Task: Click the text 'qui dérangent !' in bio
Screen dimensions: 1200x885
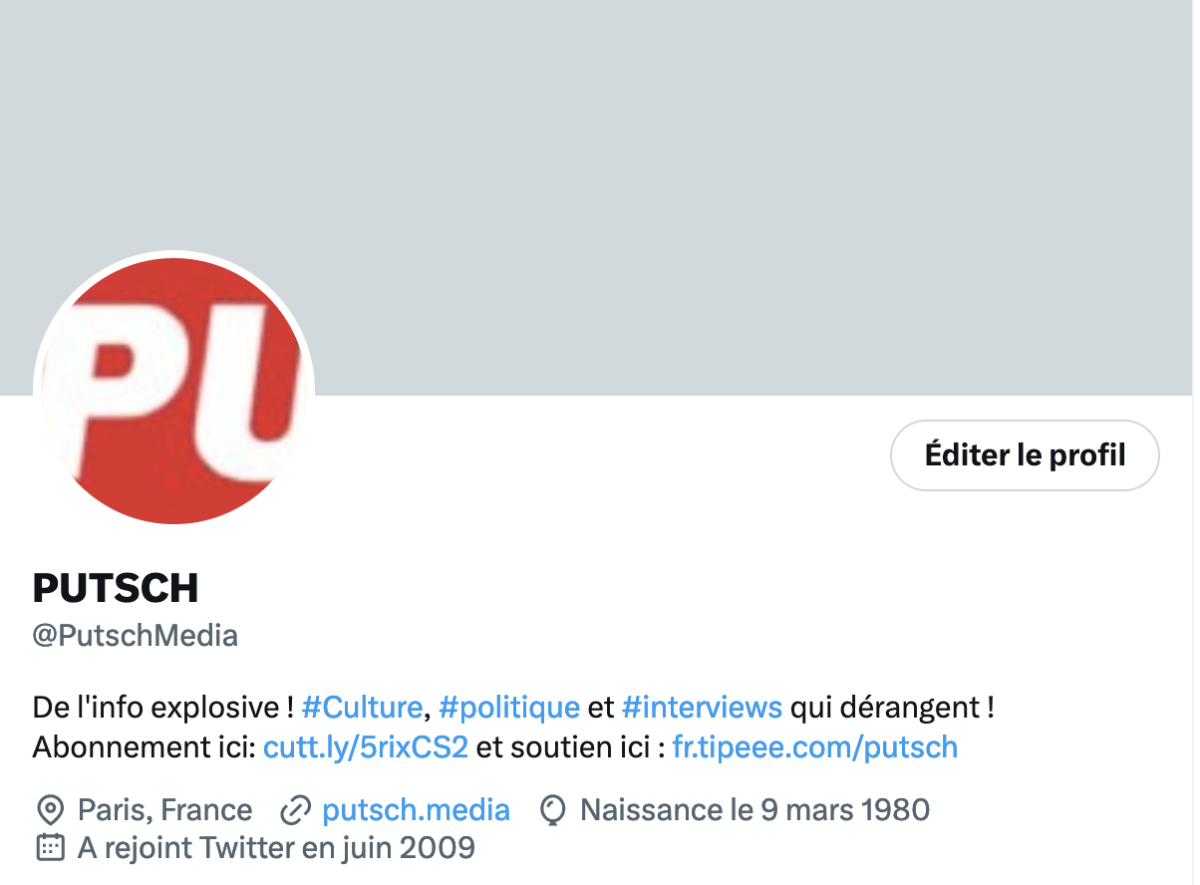Action: pos(892,708)
